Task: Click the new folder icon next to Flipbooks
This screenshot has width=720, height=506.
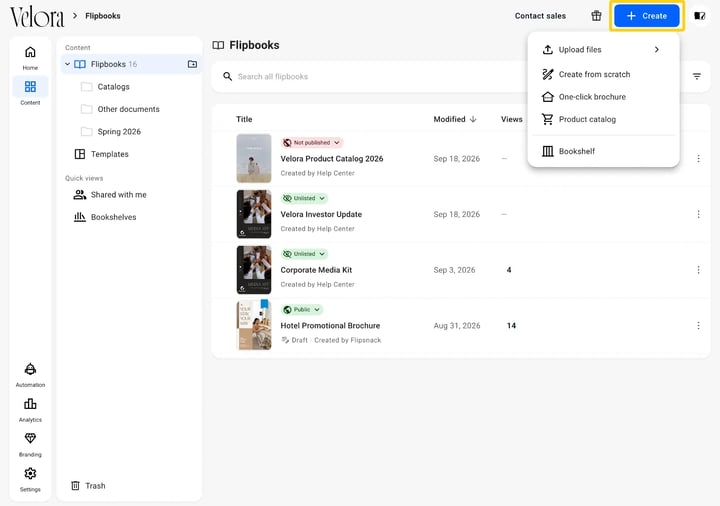Action: click(x=192, y=64)
